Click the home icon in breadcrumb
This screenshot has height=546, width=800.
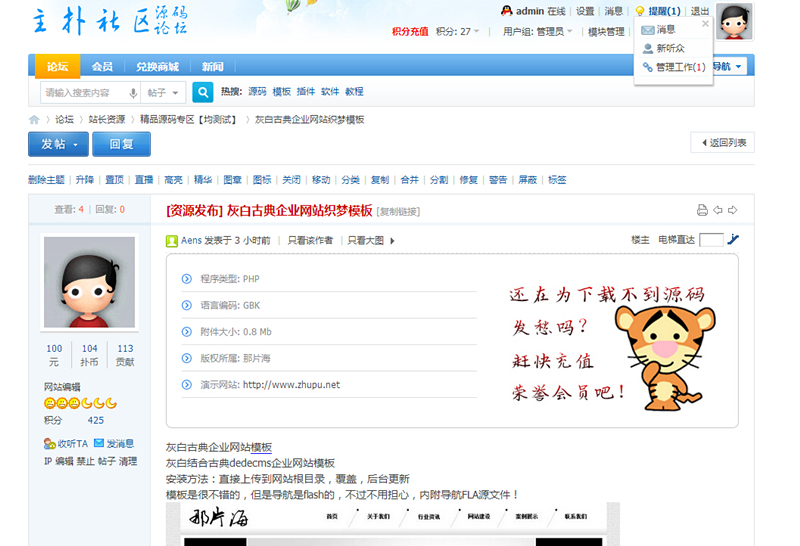(x=34, y=119)
